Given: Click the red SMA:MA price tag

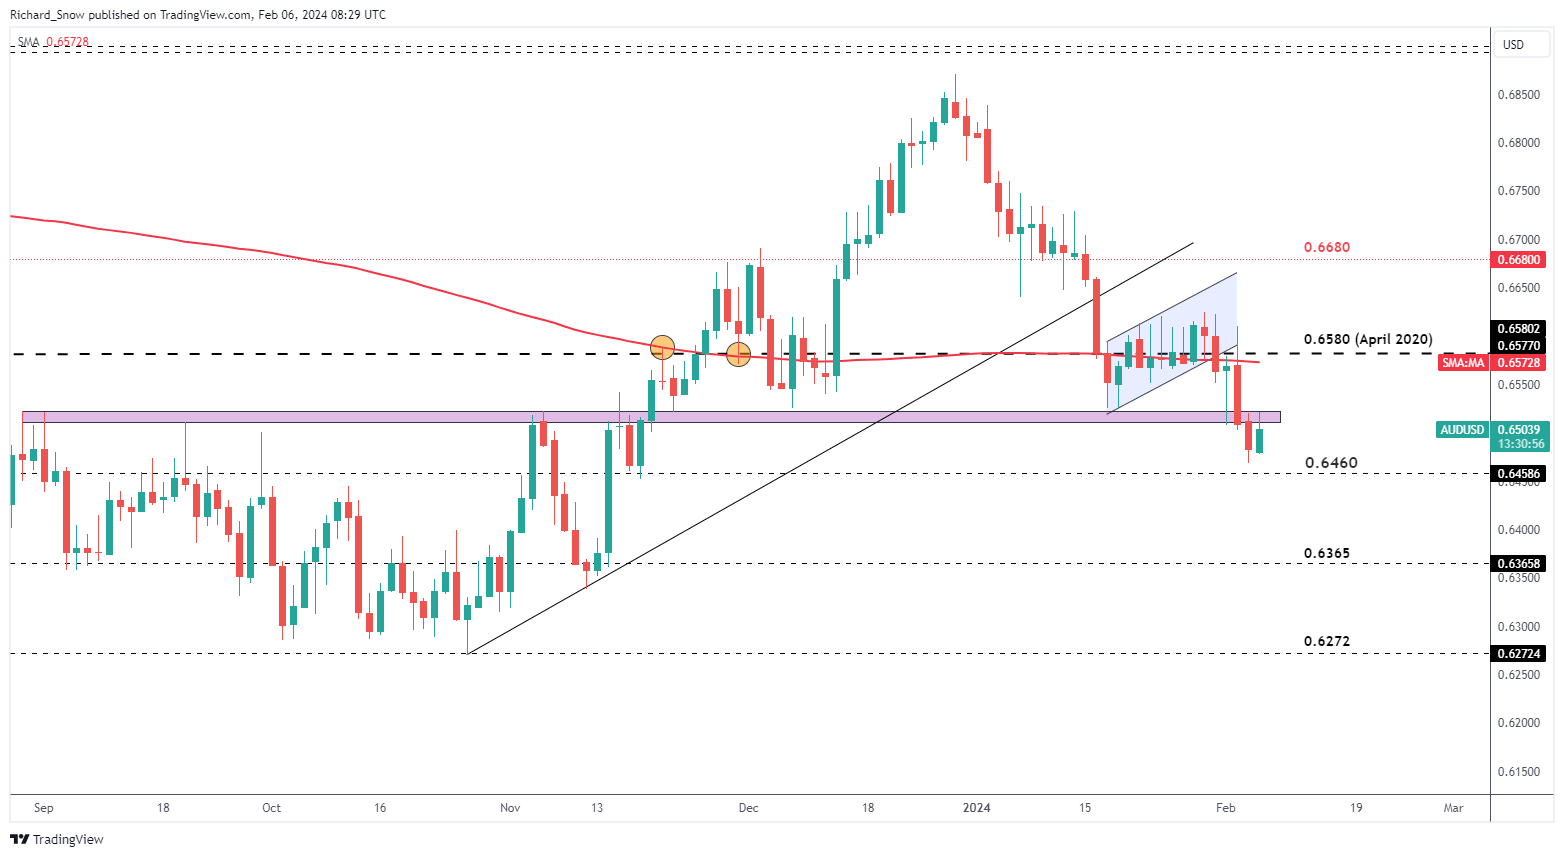Looking at the screenshot, I should (1463, 363).
